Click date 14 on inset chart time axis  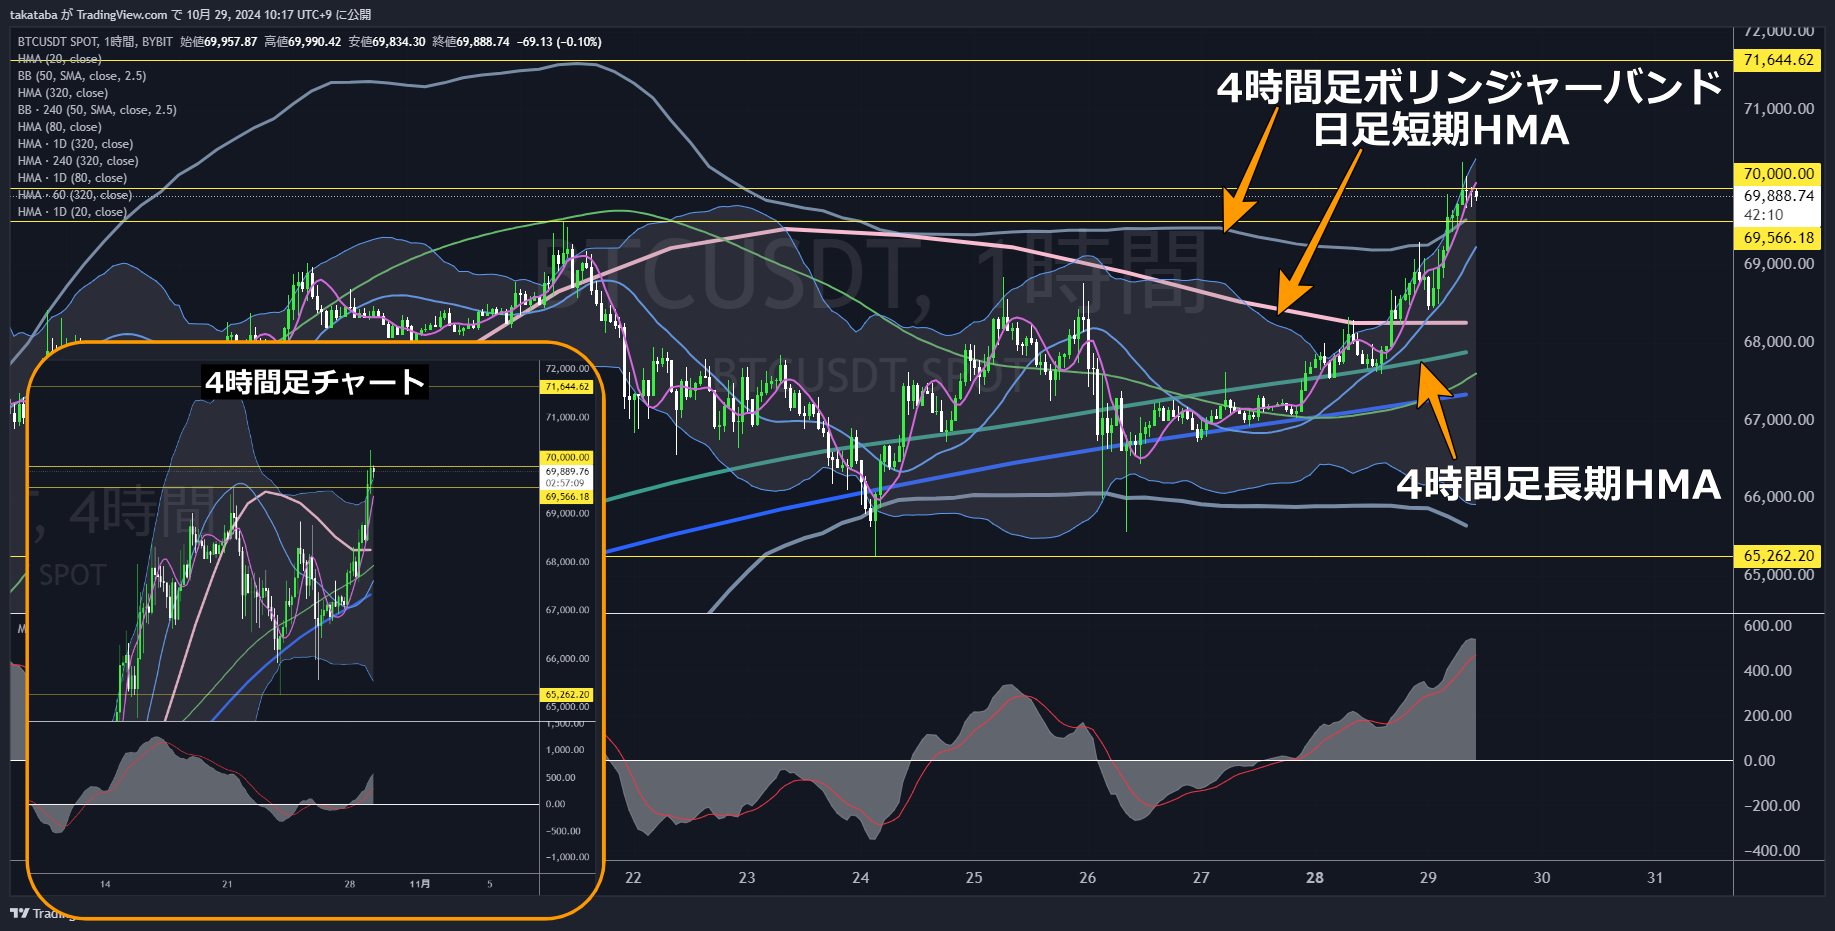(x=105, y=884)
